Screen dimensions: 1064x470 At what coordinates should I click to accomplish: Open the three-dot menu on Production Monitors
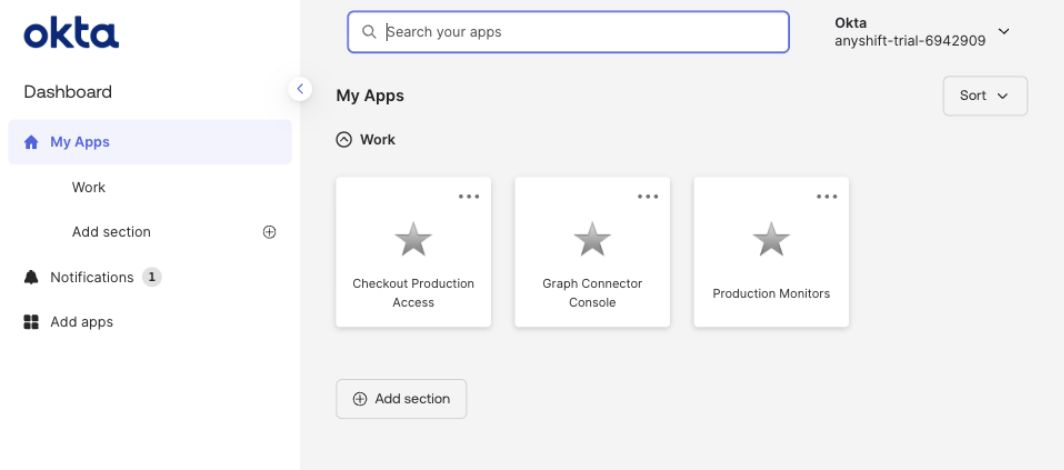(827, 197)
